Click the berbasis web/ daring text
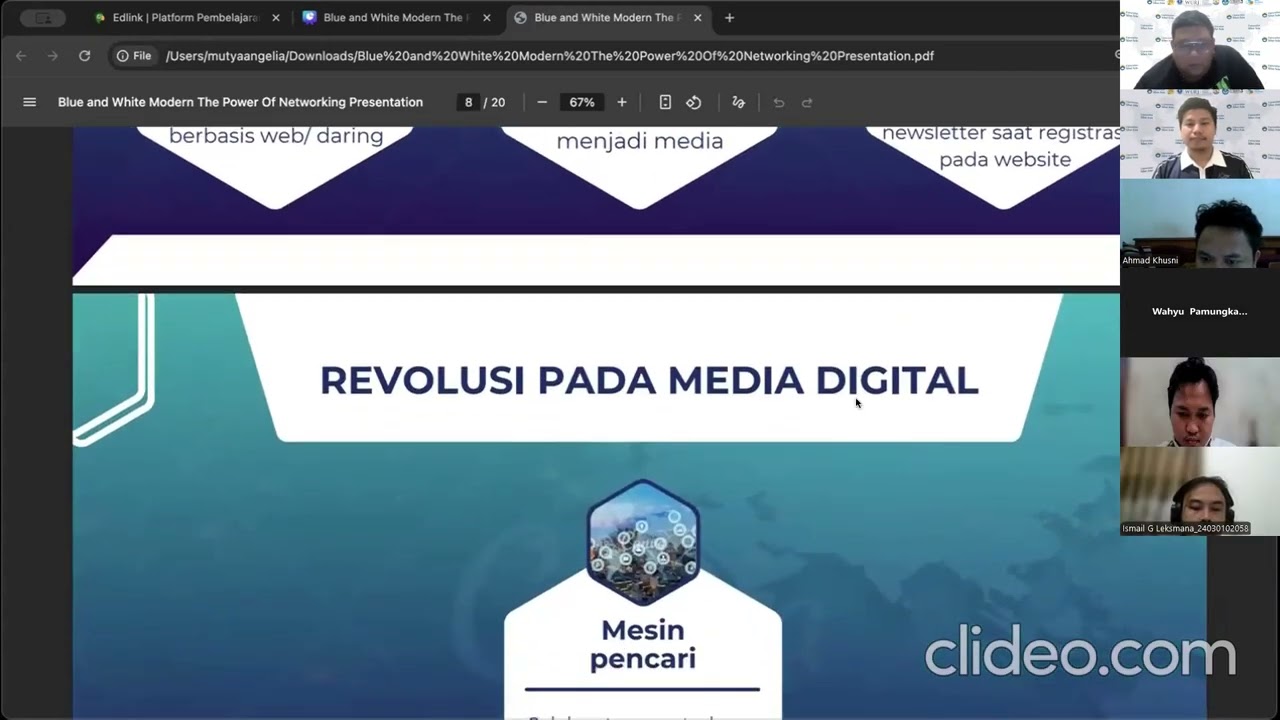Screen dimensions: 1280x720 276,136
